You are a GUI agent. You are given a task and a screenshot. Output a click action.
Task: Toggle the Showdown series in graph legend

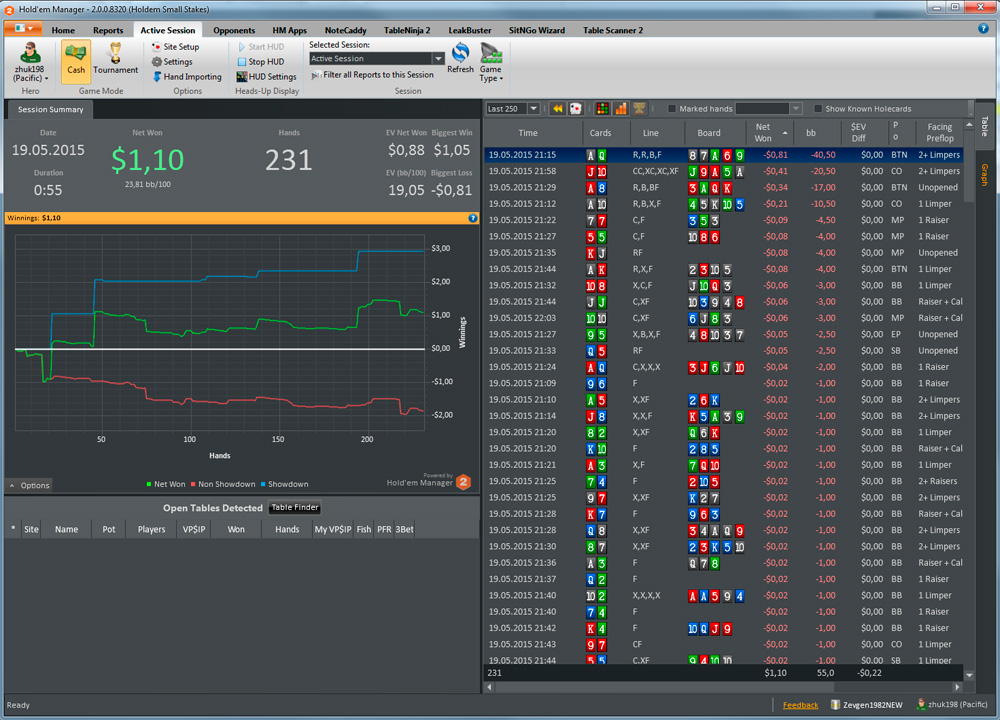284,484
